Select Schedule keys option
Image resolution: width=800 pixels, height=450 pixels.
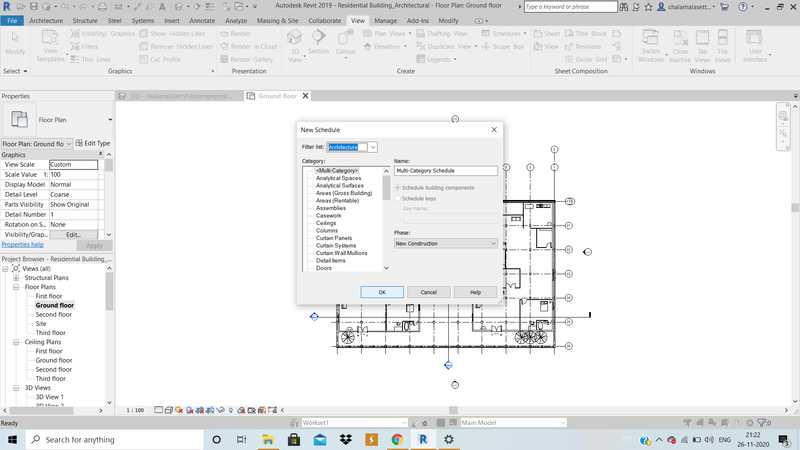pos(415,198)
